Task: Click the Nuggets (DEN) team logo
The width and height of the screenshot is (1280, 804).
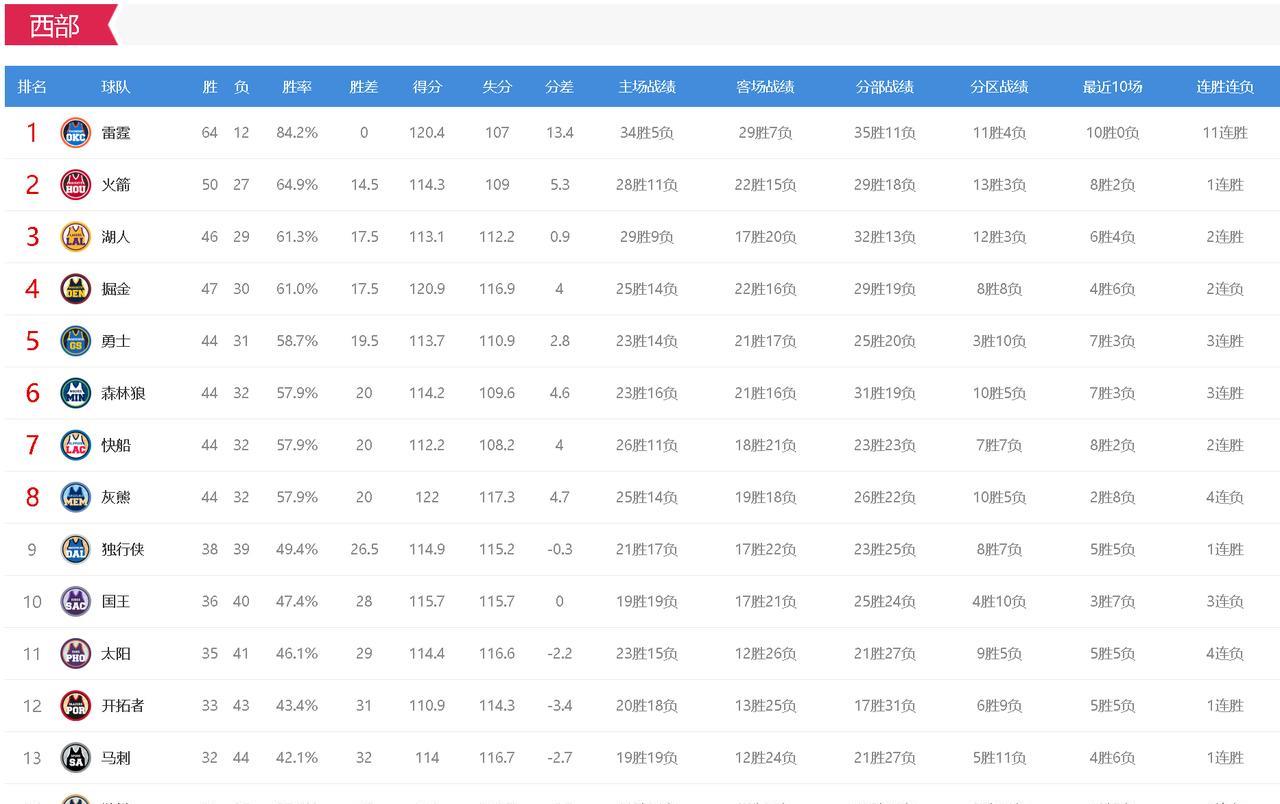Action: pos(76,289)
